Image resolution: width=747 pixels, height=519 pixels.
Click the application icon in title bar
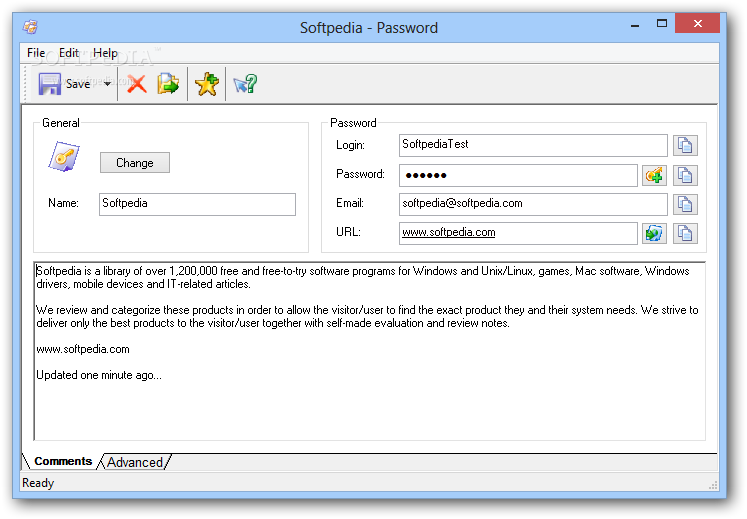click(30, 27)
